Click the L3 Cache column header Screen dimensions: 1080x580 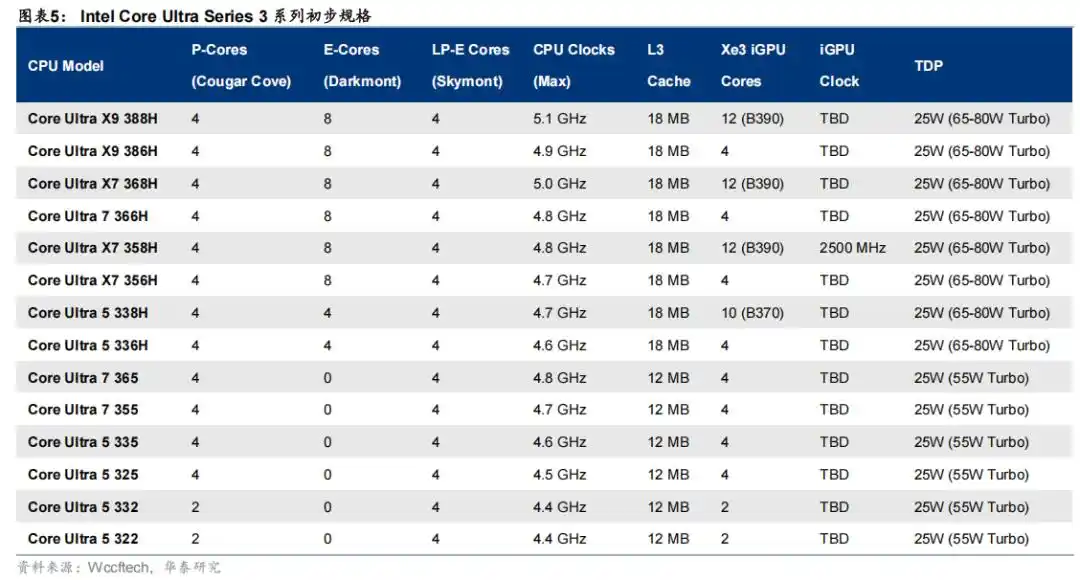click(668, 66)
